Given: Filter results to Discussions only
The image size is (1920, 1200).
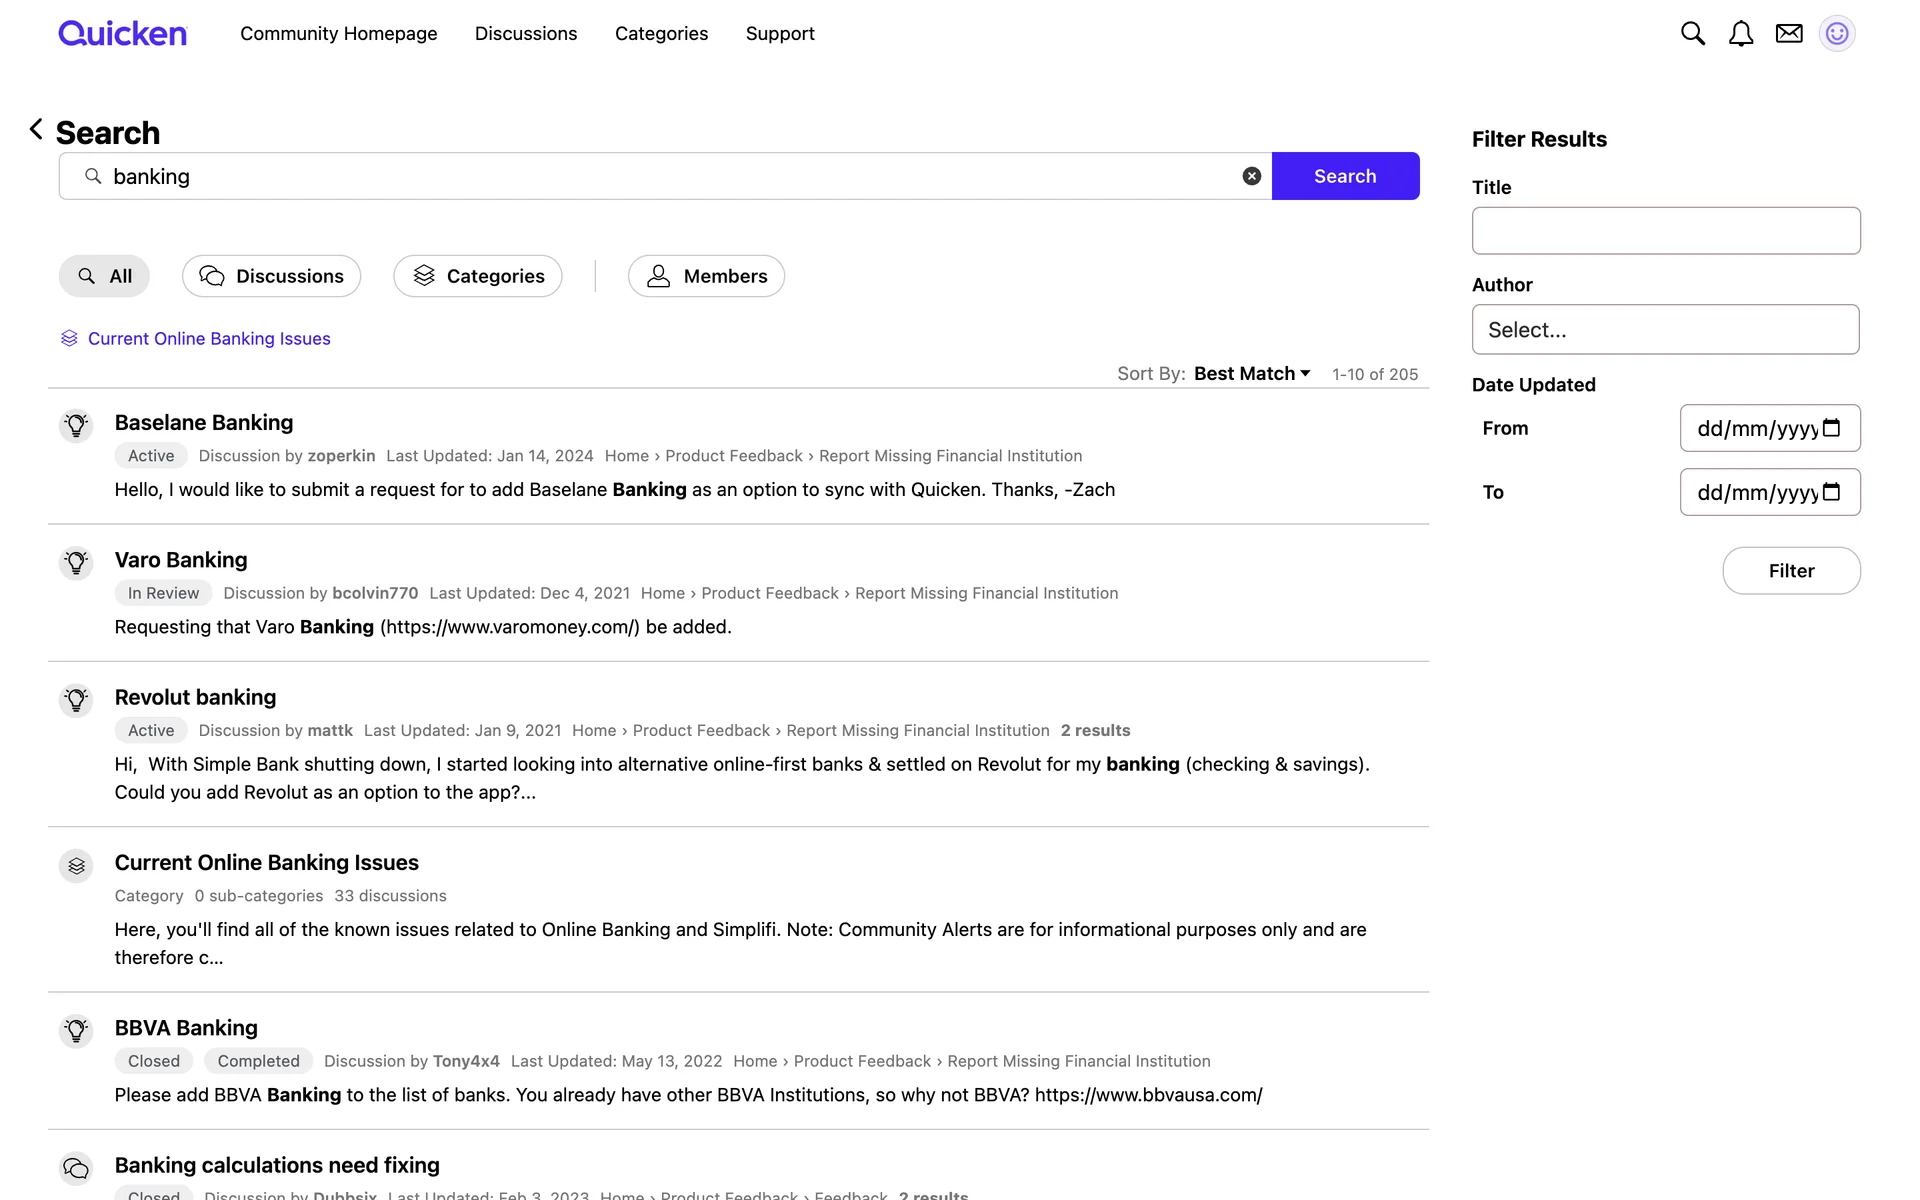Looking at the screenshot, I should click(271, 276).
